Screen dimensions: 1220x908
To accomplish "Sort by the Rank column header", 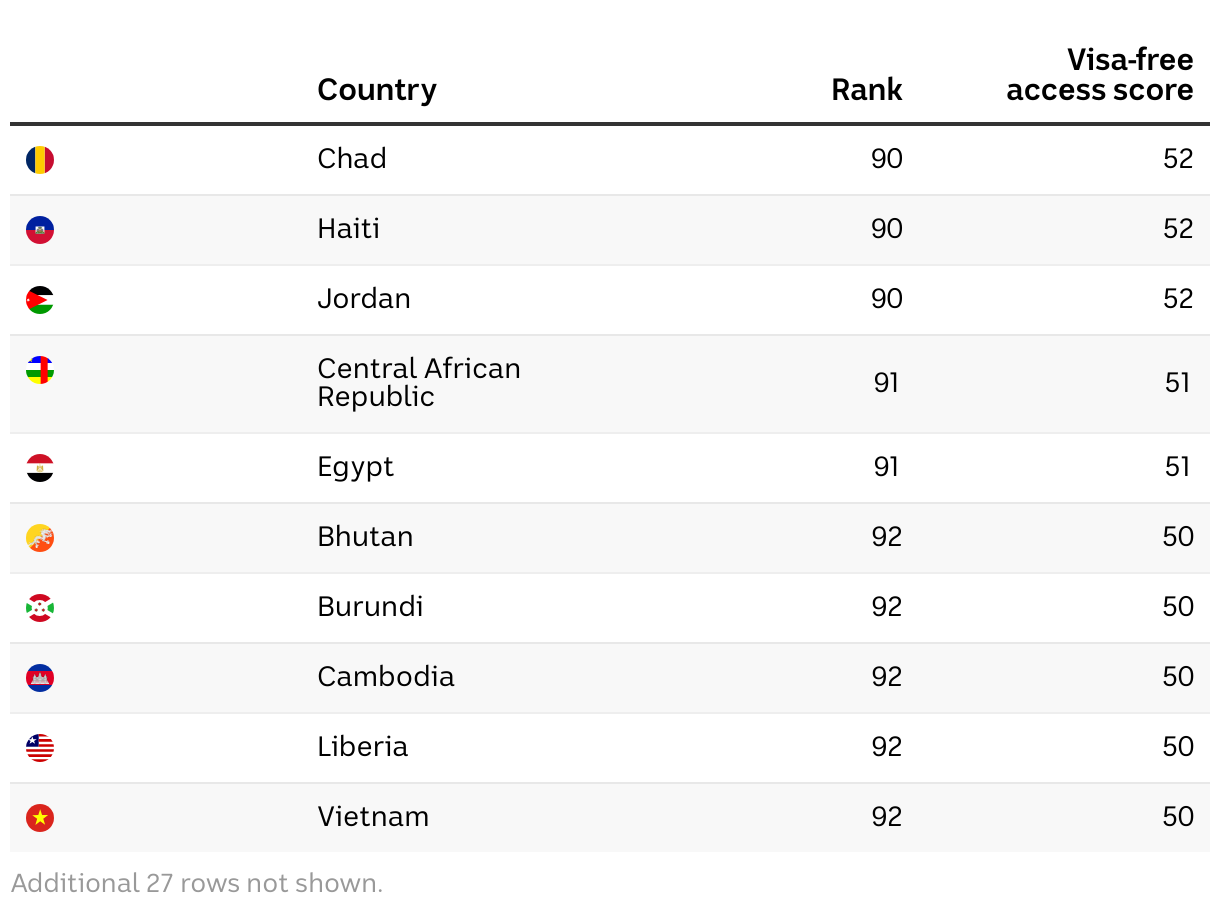I will pos(867,90).
